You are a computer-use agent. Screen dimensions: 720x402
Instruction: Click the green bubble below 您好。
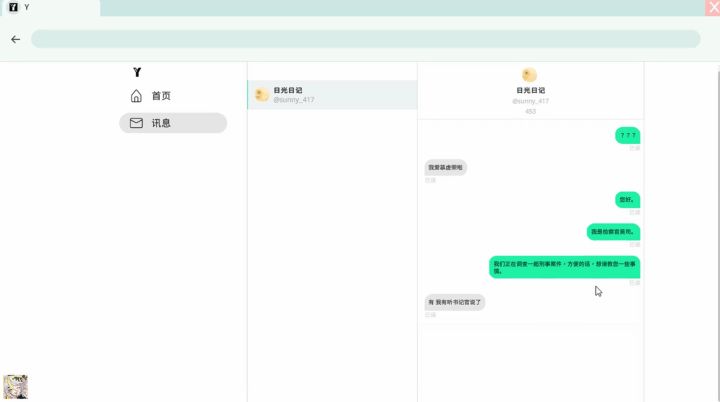coord(613,232)
